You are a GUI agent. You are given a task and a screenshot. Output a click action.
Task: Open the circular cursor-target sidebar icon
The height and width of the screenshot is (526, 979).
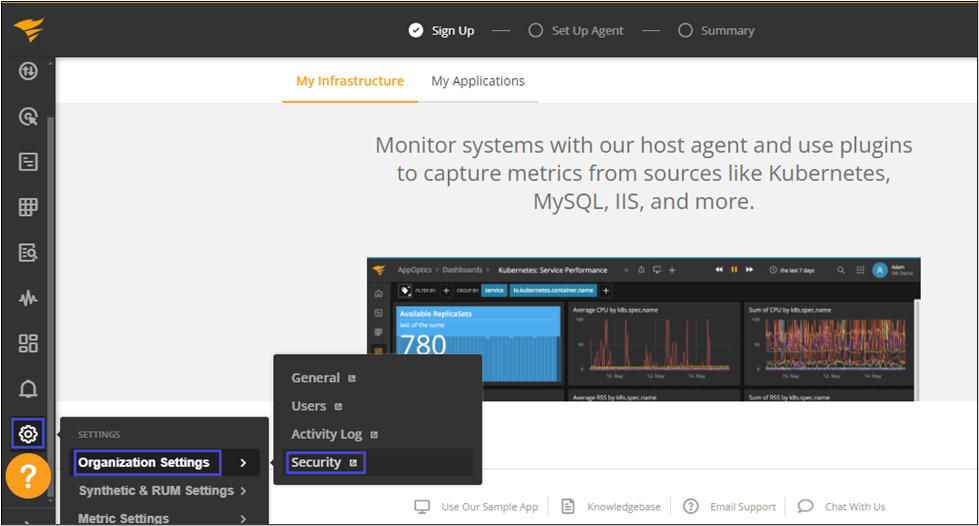coord(28,116)
